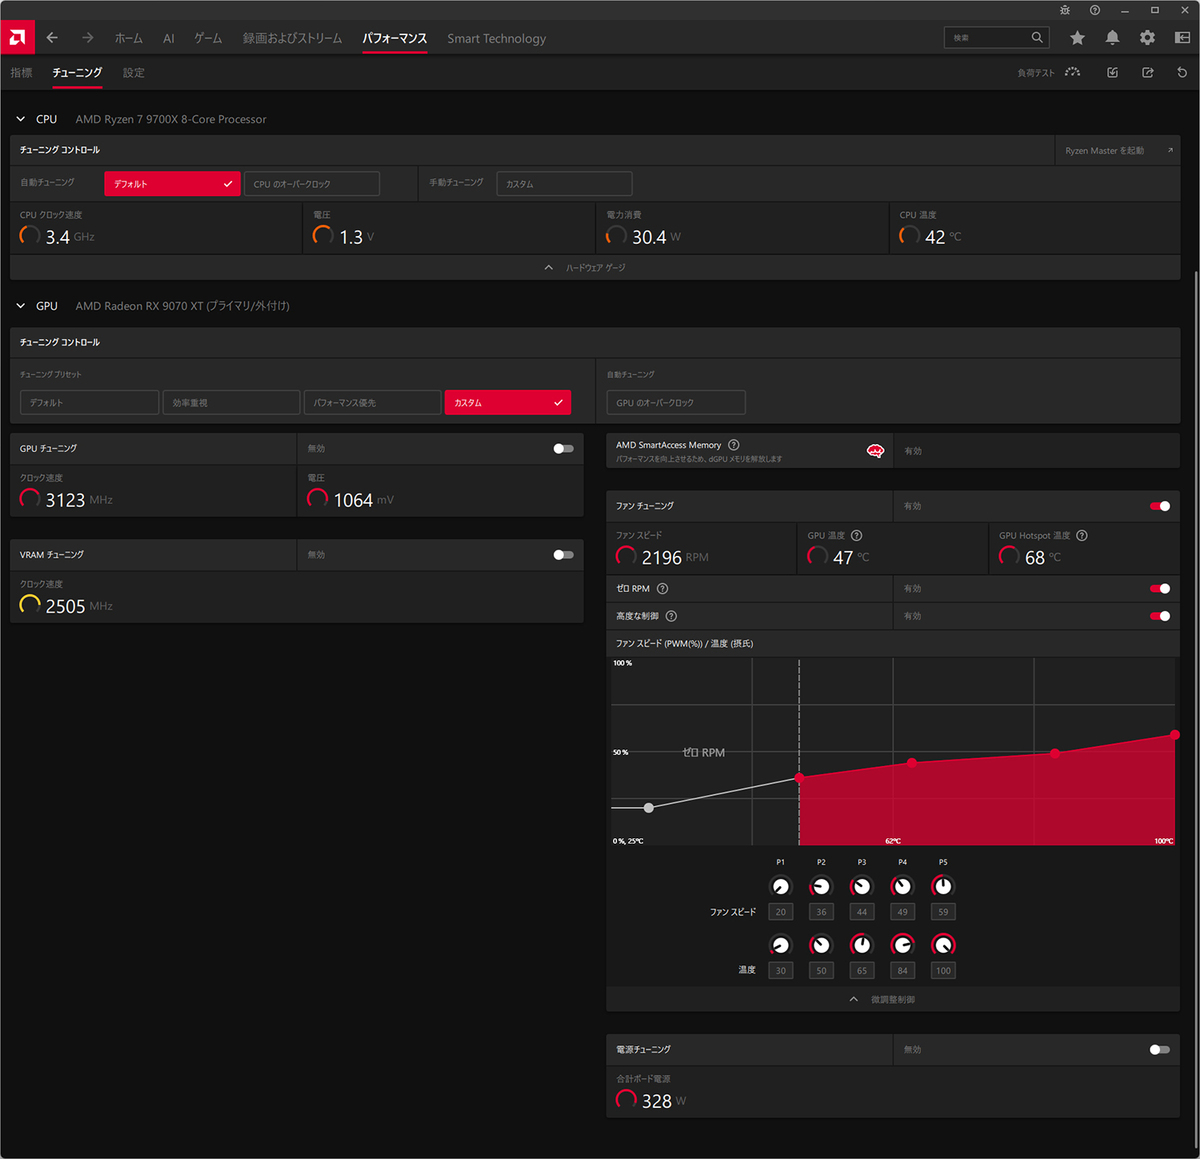This screenshot has height=1159, width=1200.
Task: Enable the GPU チューニング toggle
Action: coord(564,448)
